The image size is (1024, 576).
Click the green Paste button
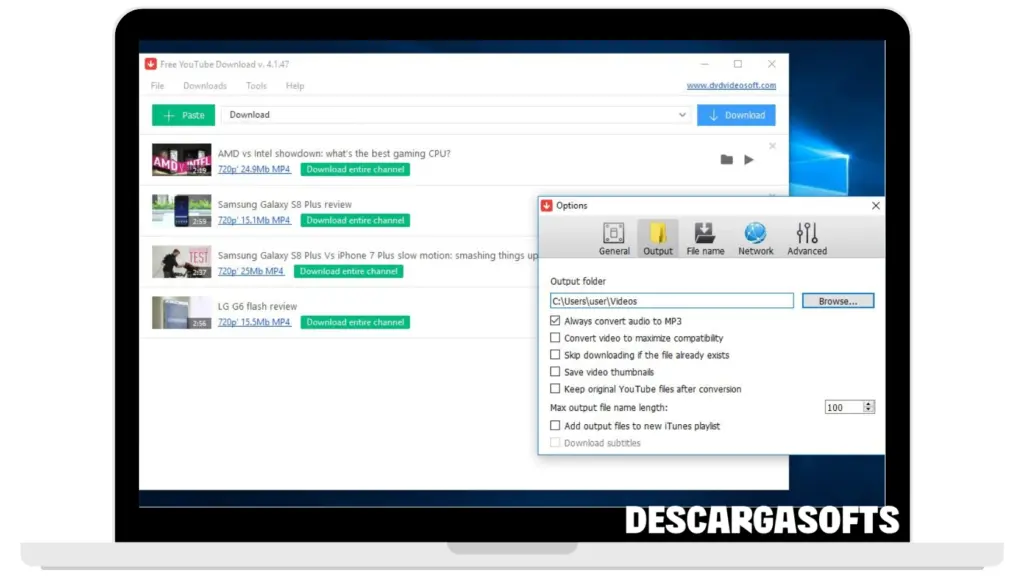point(183,115)
